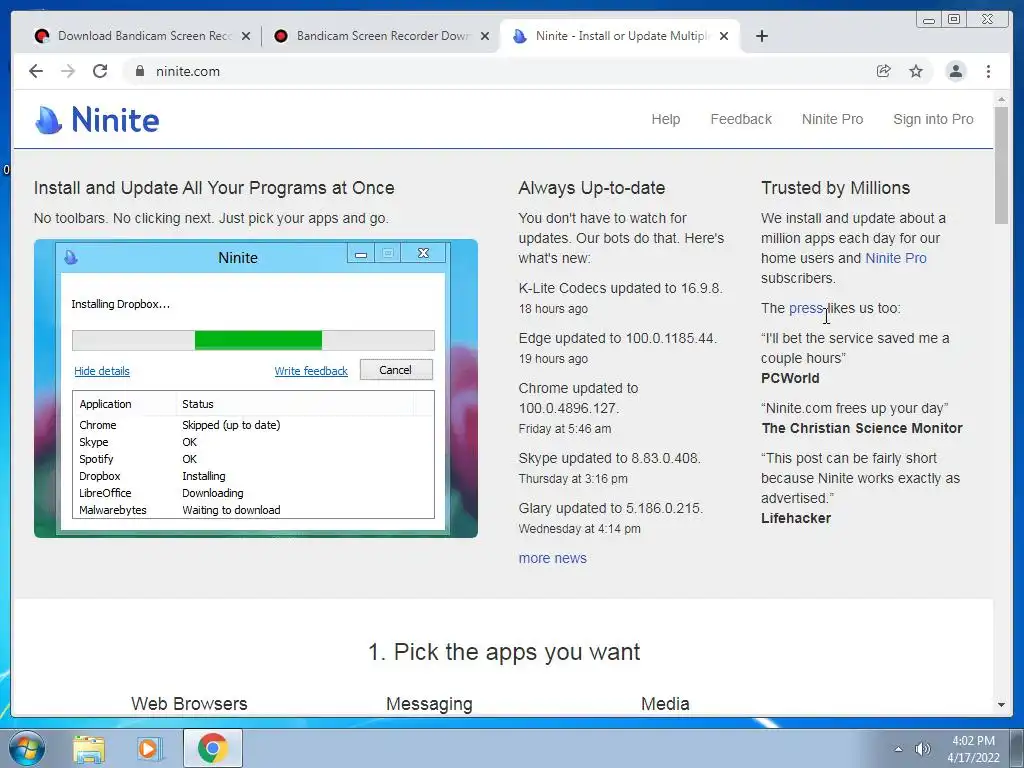Open the share page icon in address bar
Viewport: 1024px width, 768px height.
884,71
